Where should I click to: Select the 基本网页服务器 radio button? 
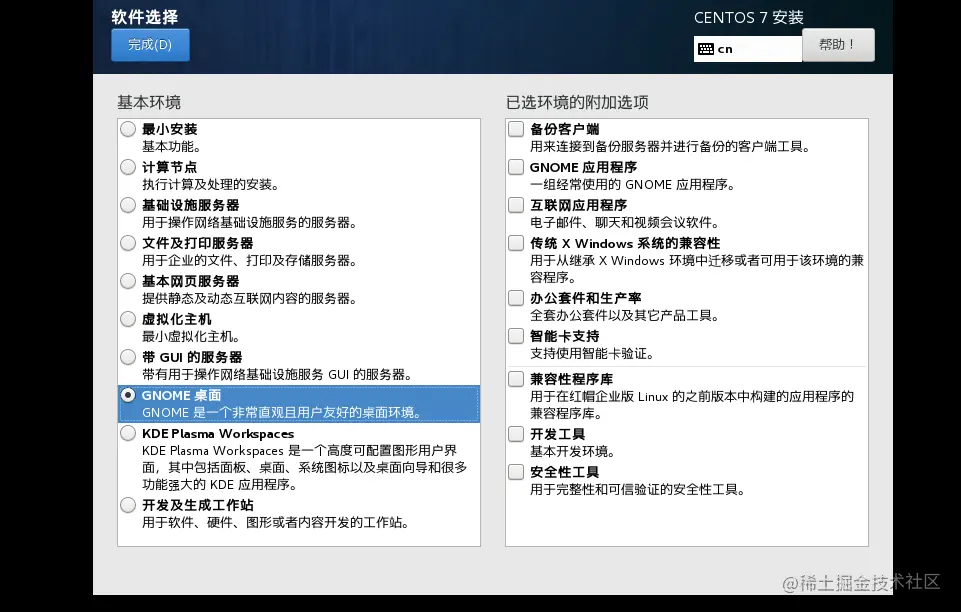pyautogui.click(x=128, y=281)
